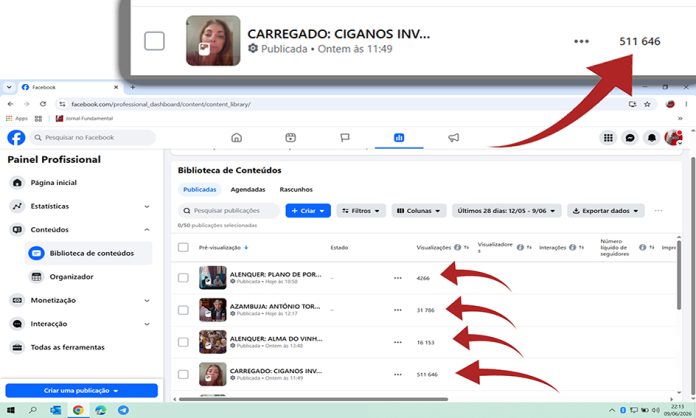Open the Home feed icon
The image size is (696, 418).
coord(237,138)
